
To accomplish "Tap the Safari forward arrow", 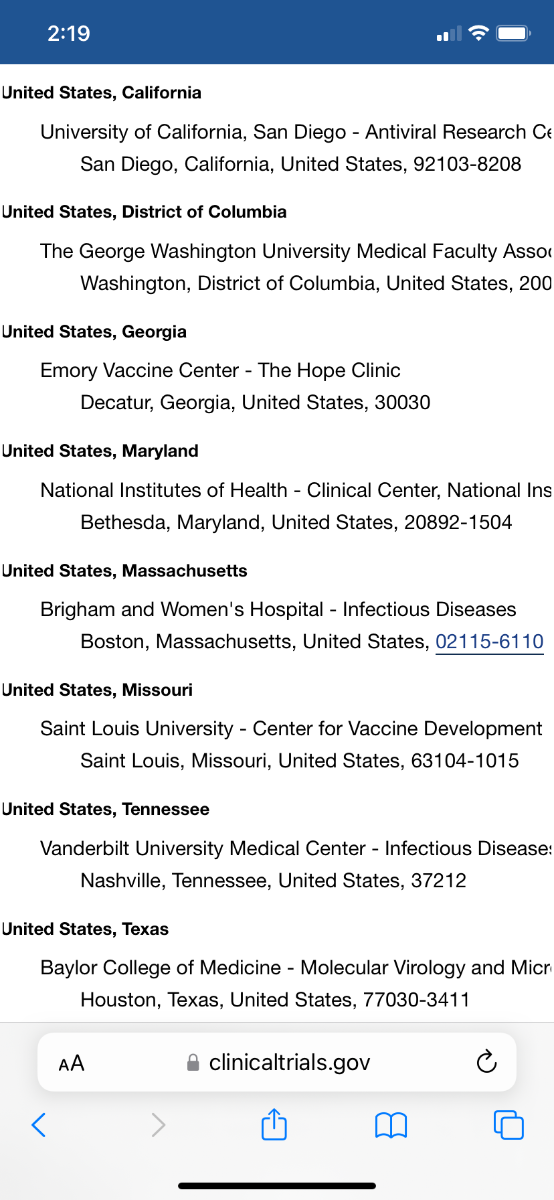I will click(x=158, y=1125).
